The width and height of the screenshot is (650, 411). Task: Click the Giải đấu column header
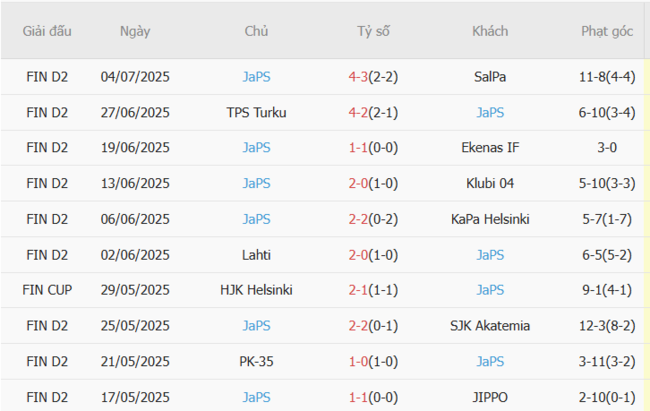pyautogui.click(x=47, y=31)
